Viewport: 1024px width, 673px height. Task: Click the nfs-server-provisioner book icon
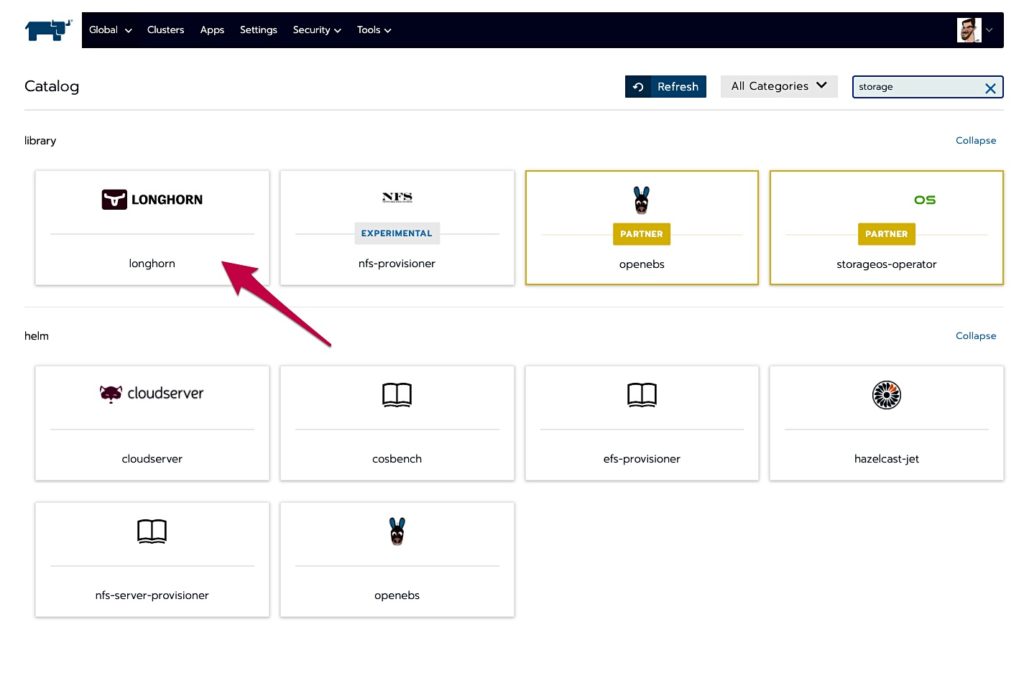tap(152, 531)
